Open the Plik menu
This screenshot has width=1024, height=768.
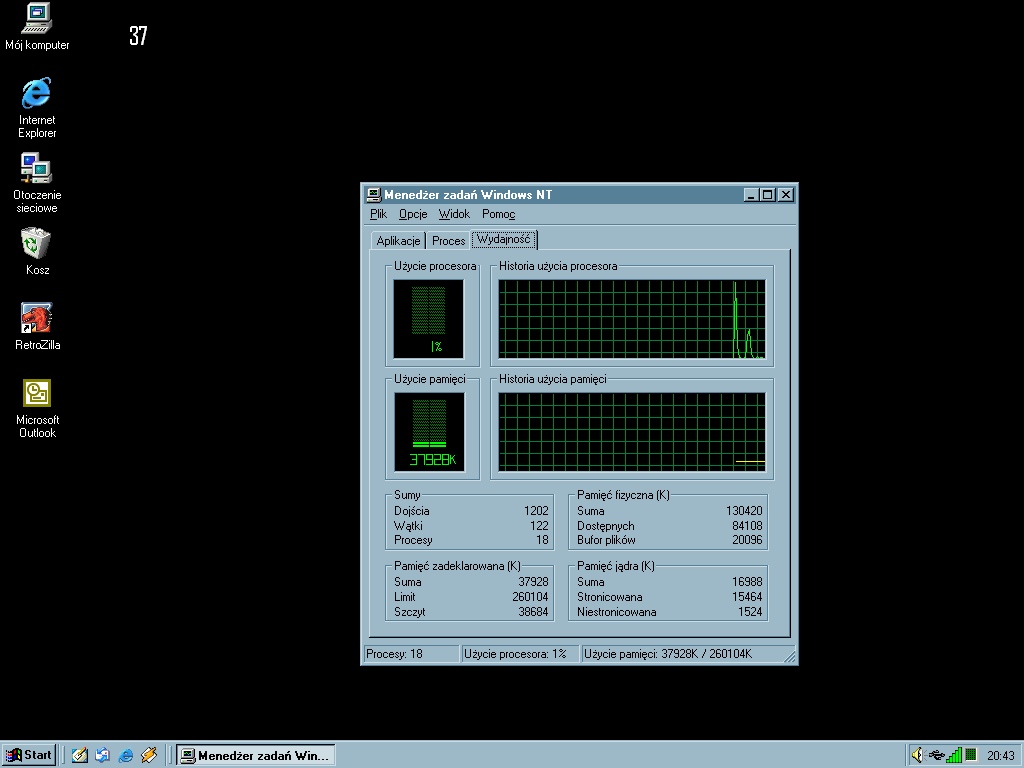coord(378,214)
